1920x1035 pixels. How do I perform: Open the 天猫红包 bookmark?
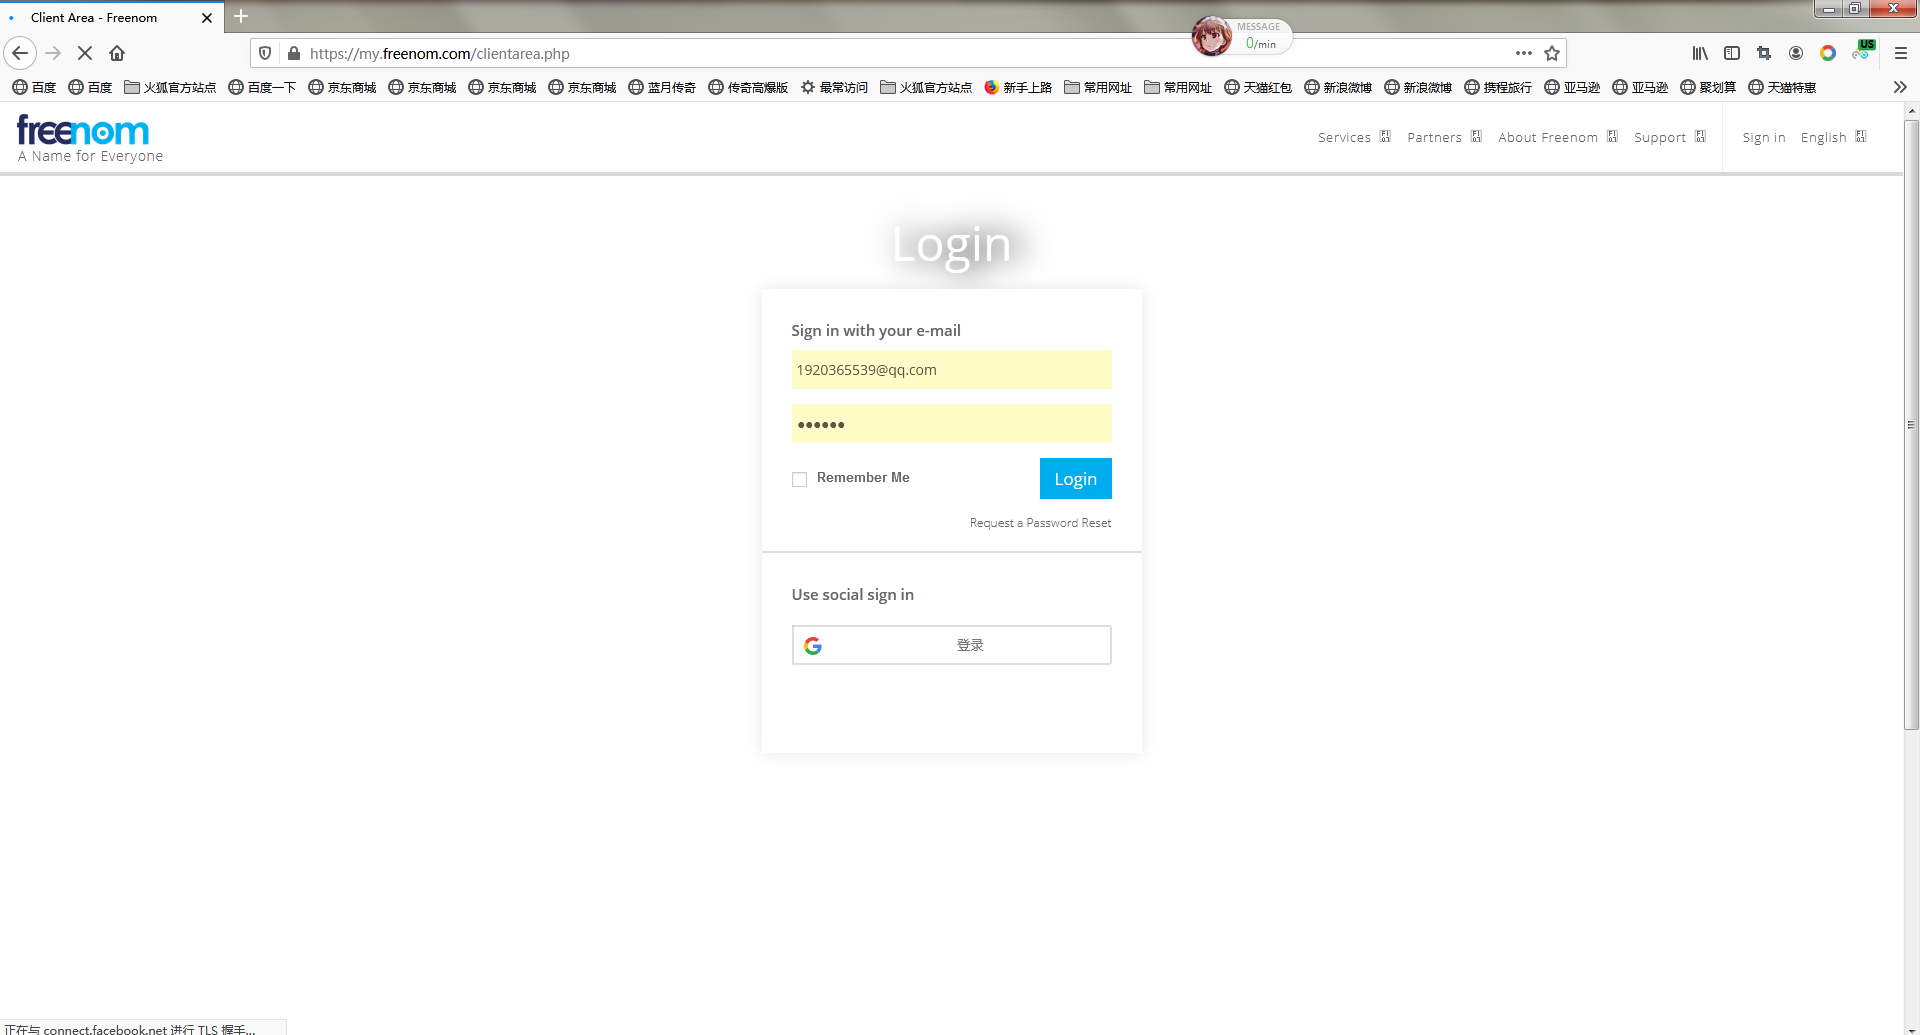(x=1258, y=88)
